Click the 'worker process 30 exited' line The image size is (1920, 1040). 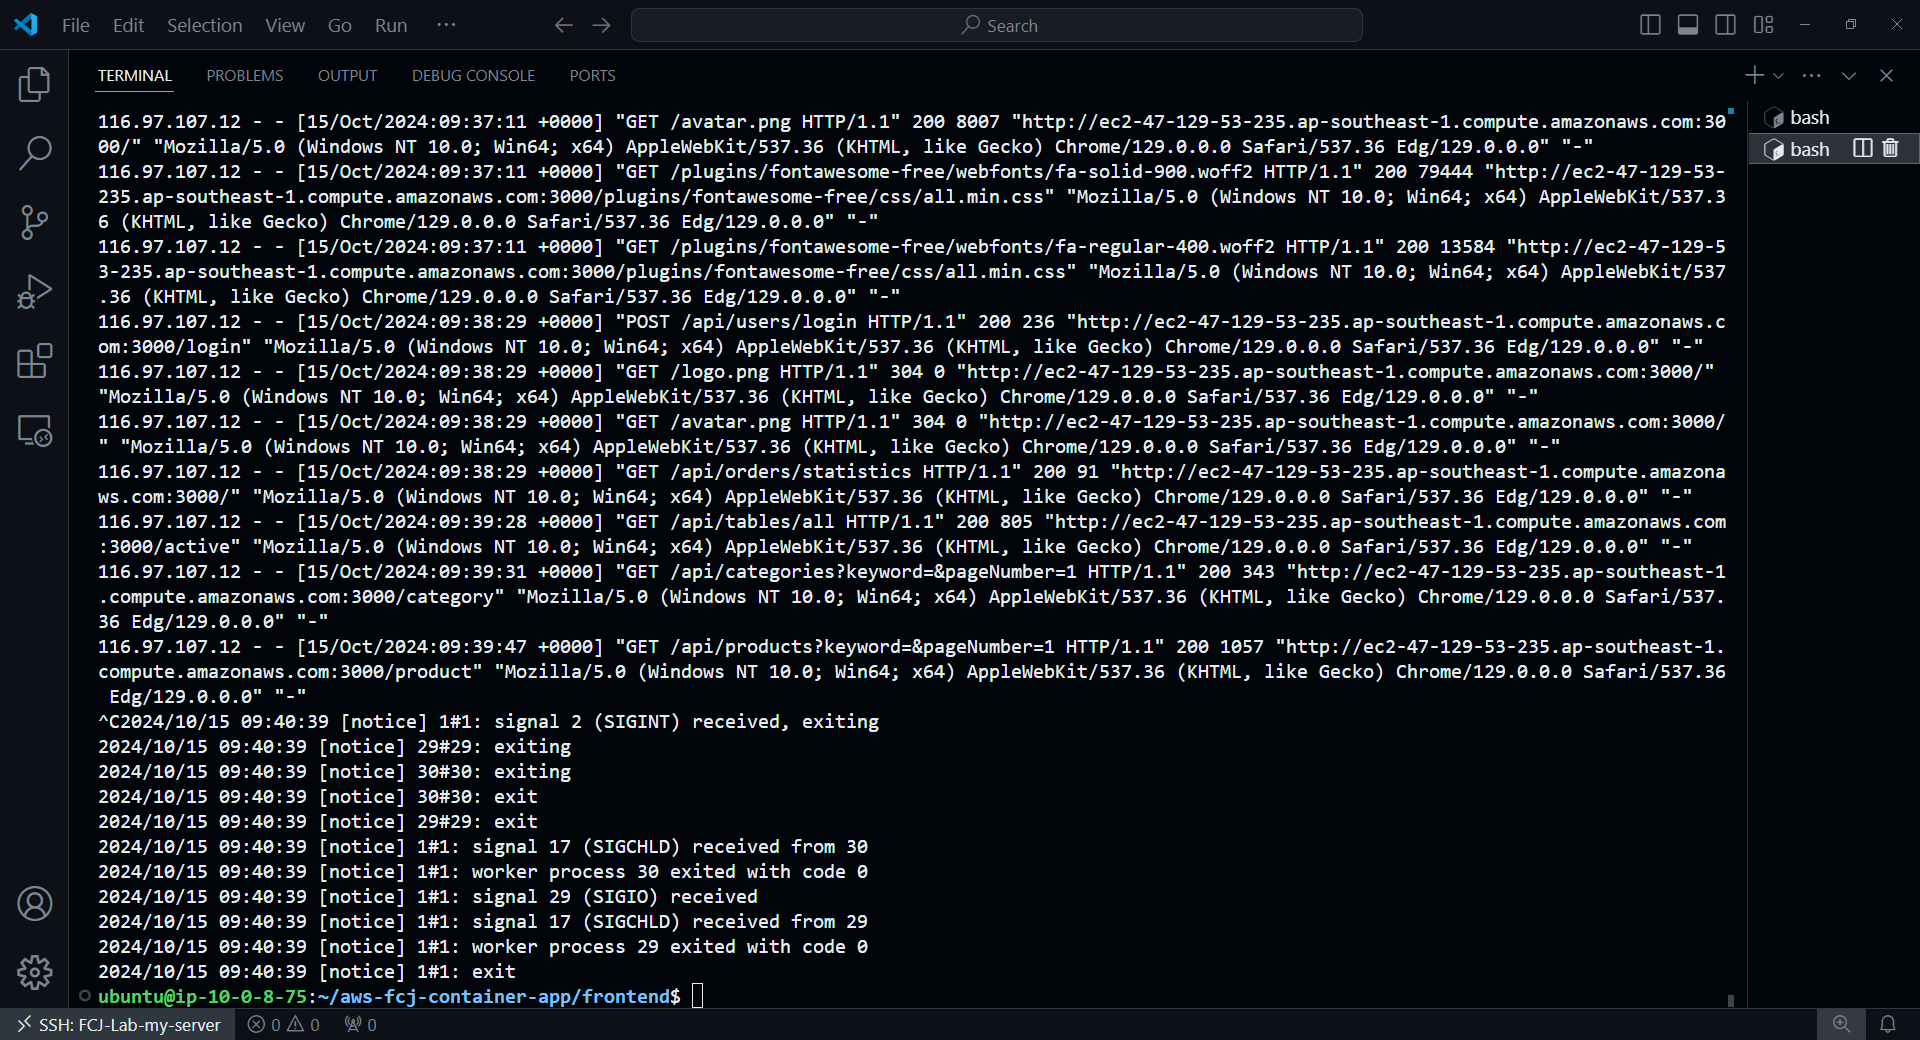click(x=483, y=872)
